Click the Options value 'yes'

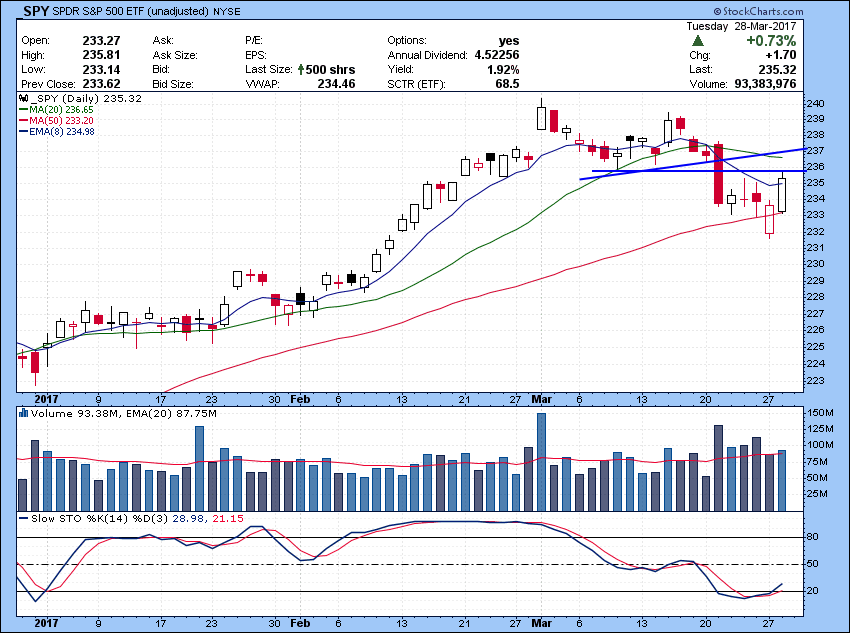point(509,41)
